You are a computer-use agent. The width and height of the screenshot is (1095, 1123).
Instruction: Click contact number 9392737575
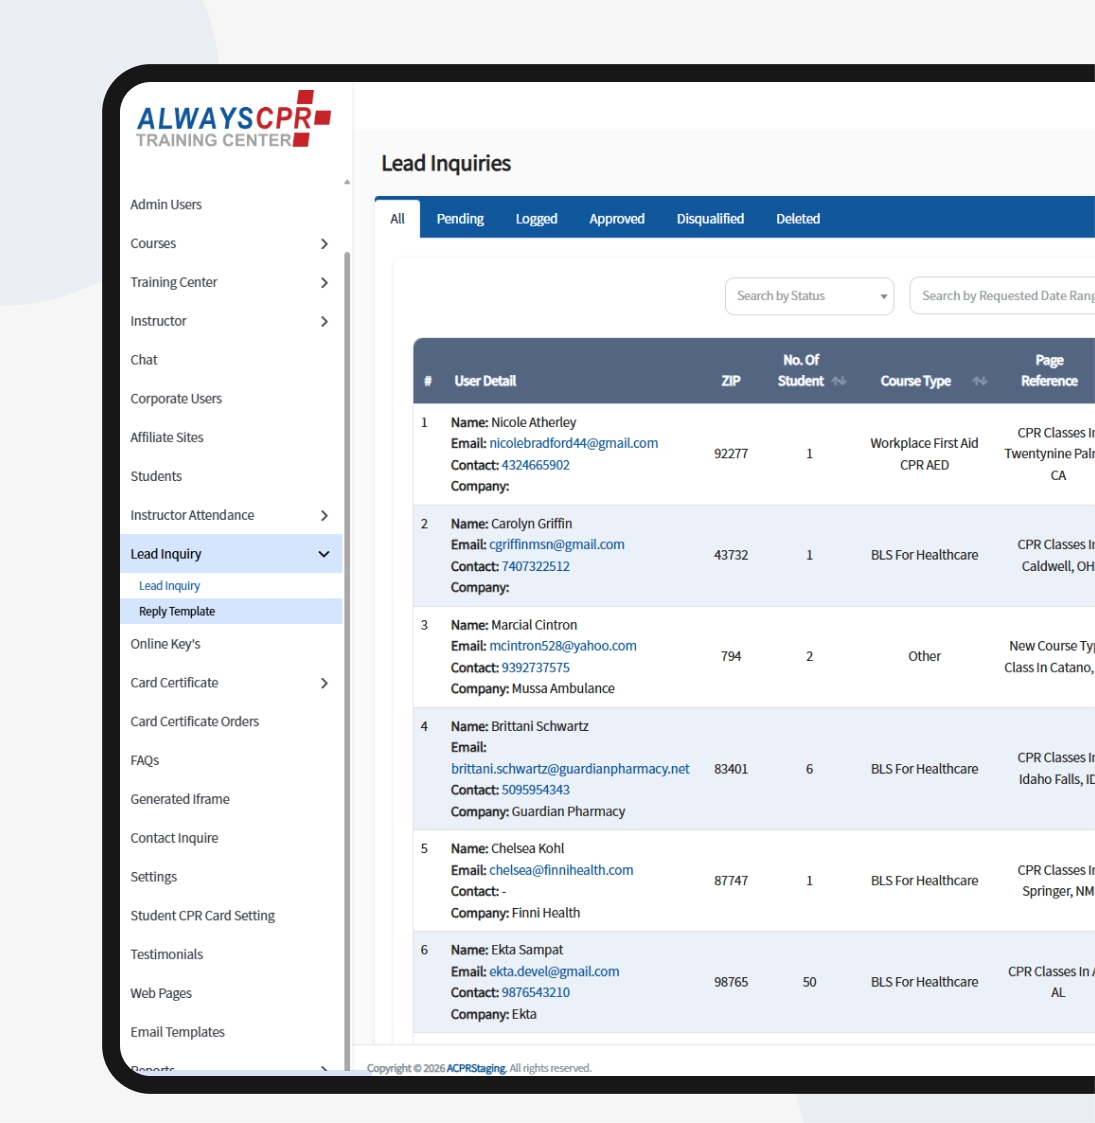coord(536,667)
